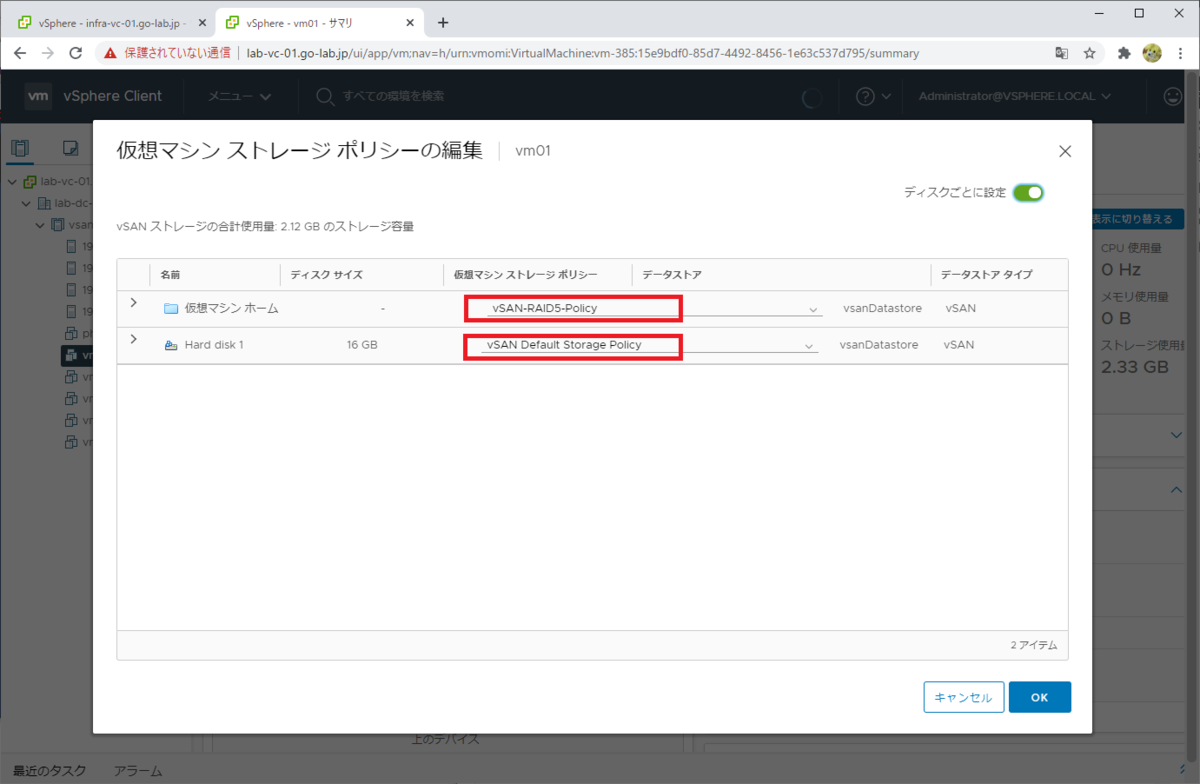Open the vSAN Default Storage Policy dropdown

click(808, 344)
